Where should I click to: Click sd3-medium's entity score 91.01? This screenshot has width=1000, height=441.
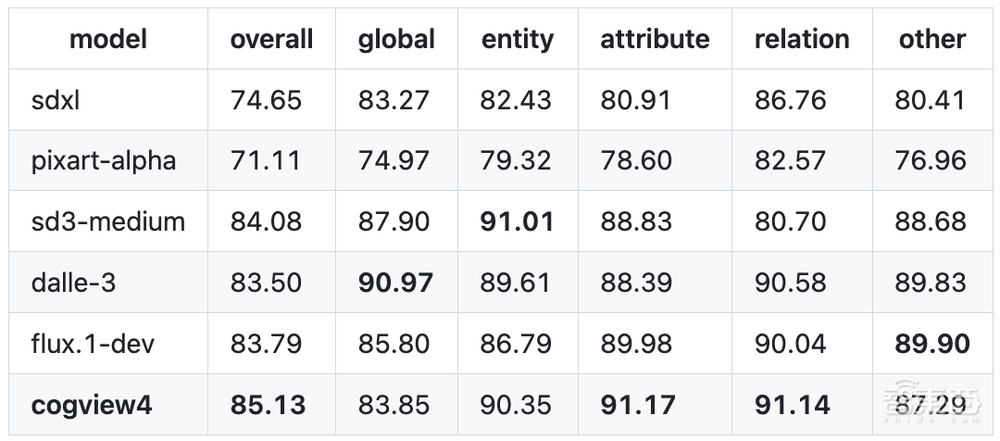[x=517, y=222]
